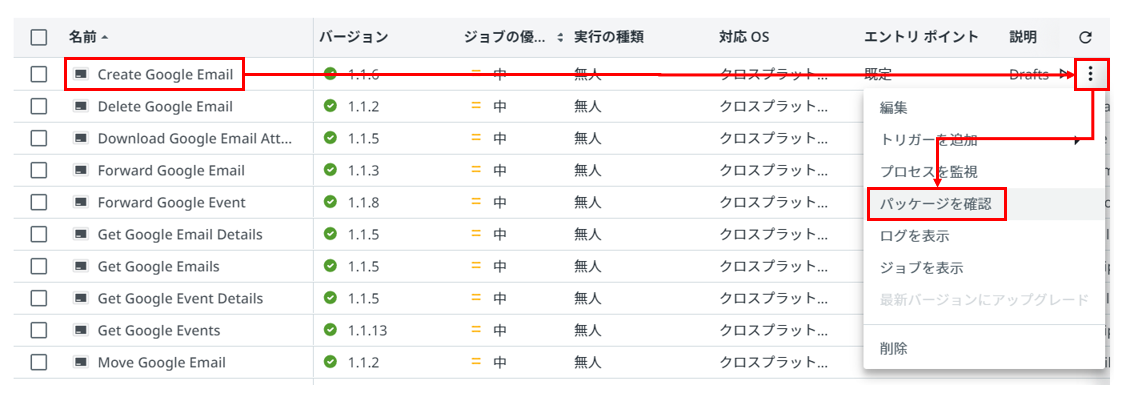Open the Download Google Email Att... process

point(195,138)
